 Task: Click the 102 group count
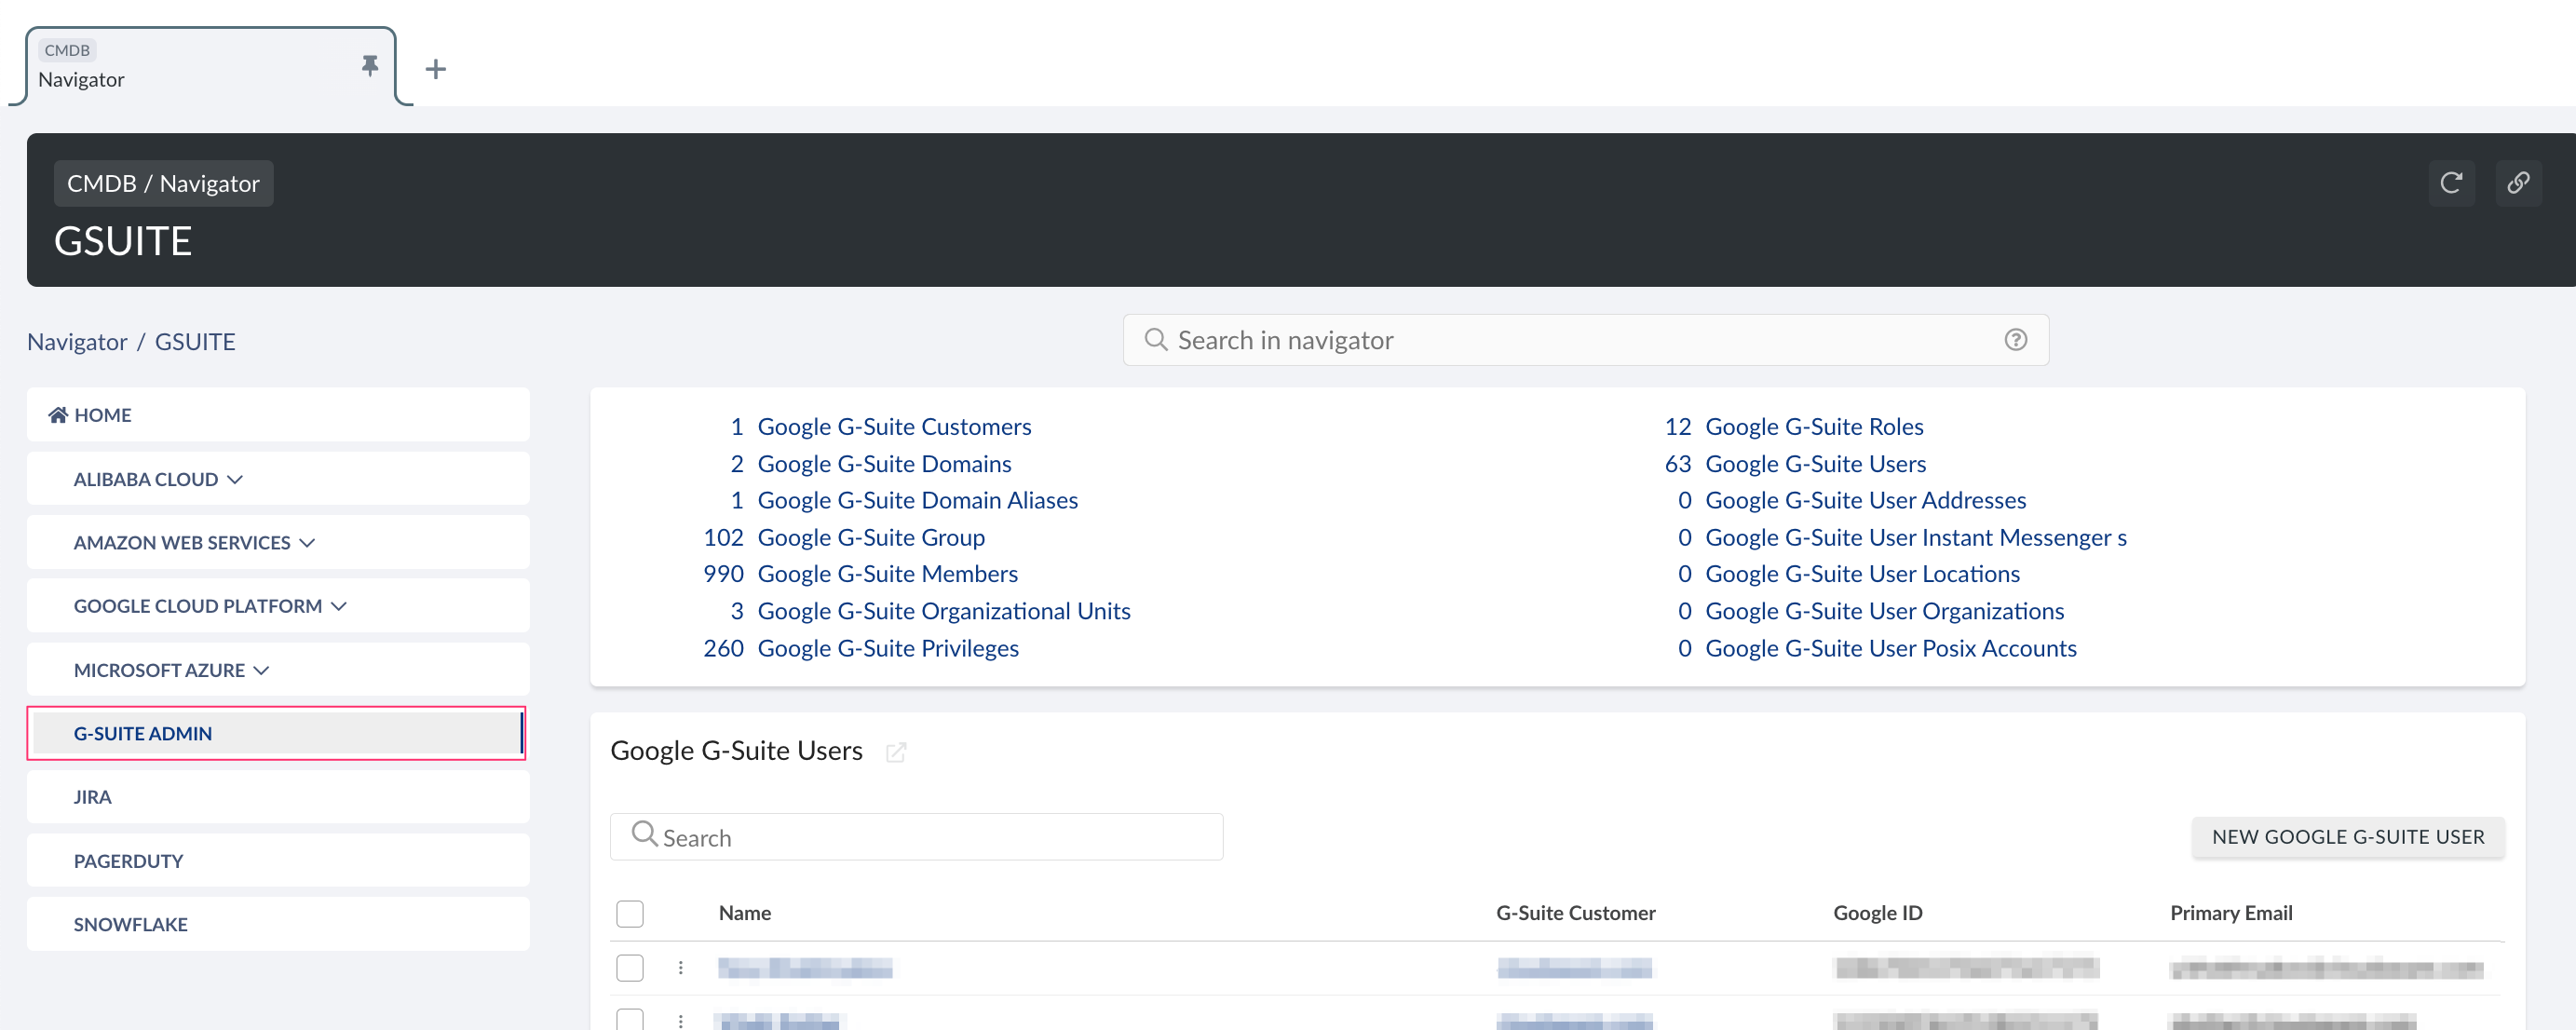[x=723, y=538]
